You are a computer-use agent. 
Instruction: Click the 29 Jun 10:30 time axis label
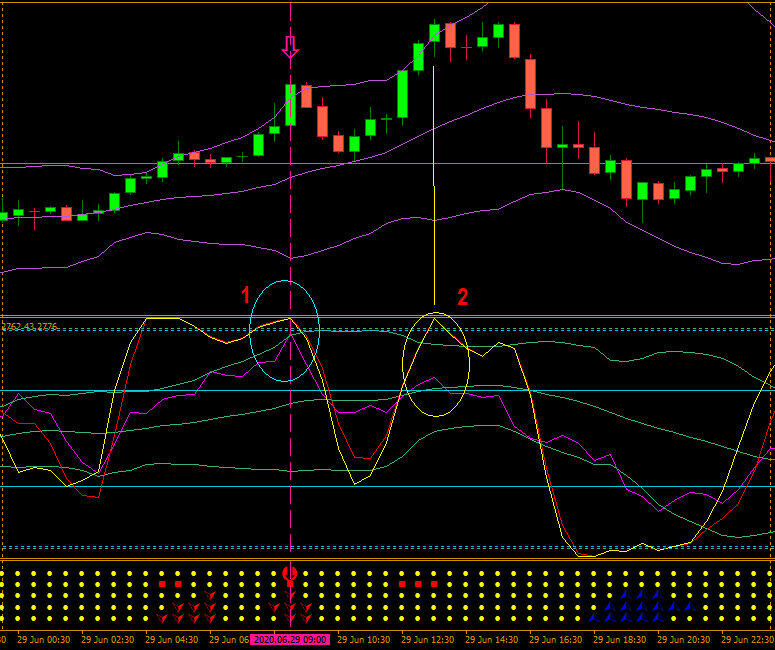(x=364, y=640)
